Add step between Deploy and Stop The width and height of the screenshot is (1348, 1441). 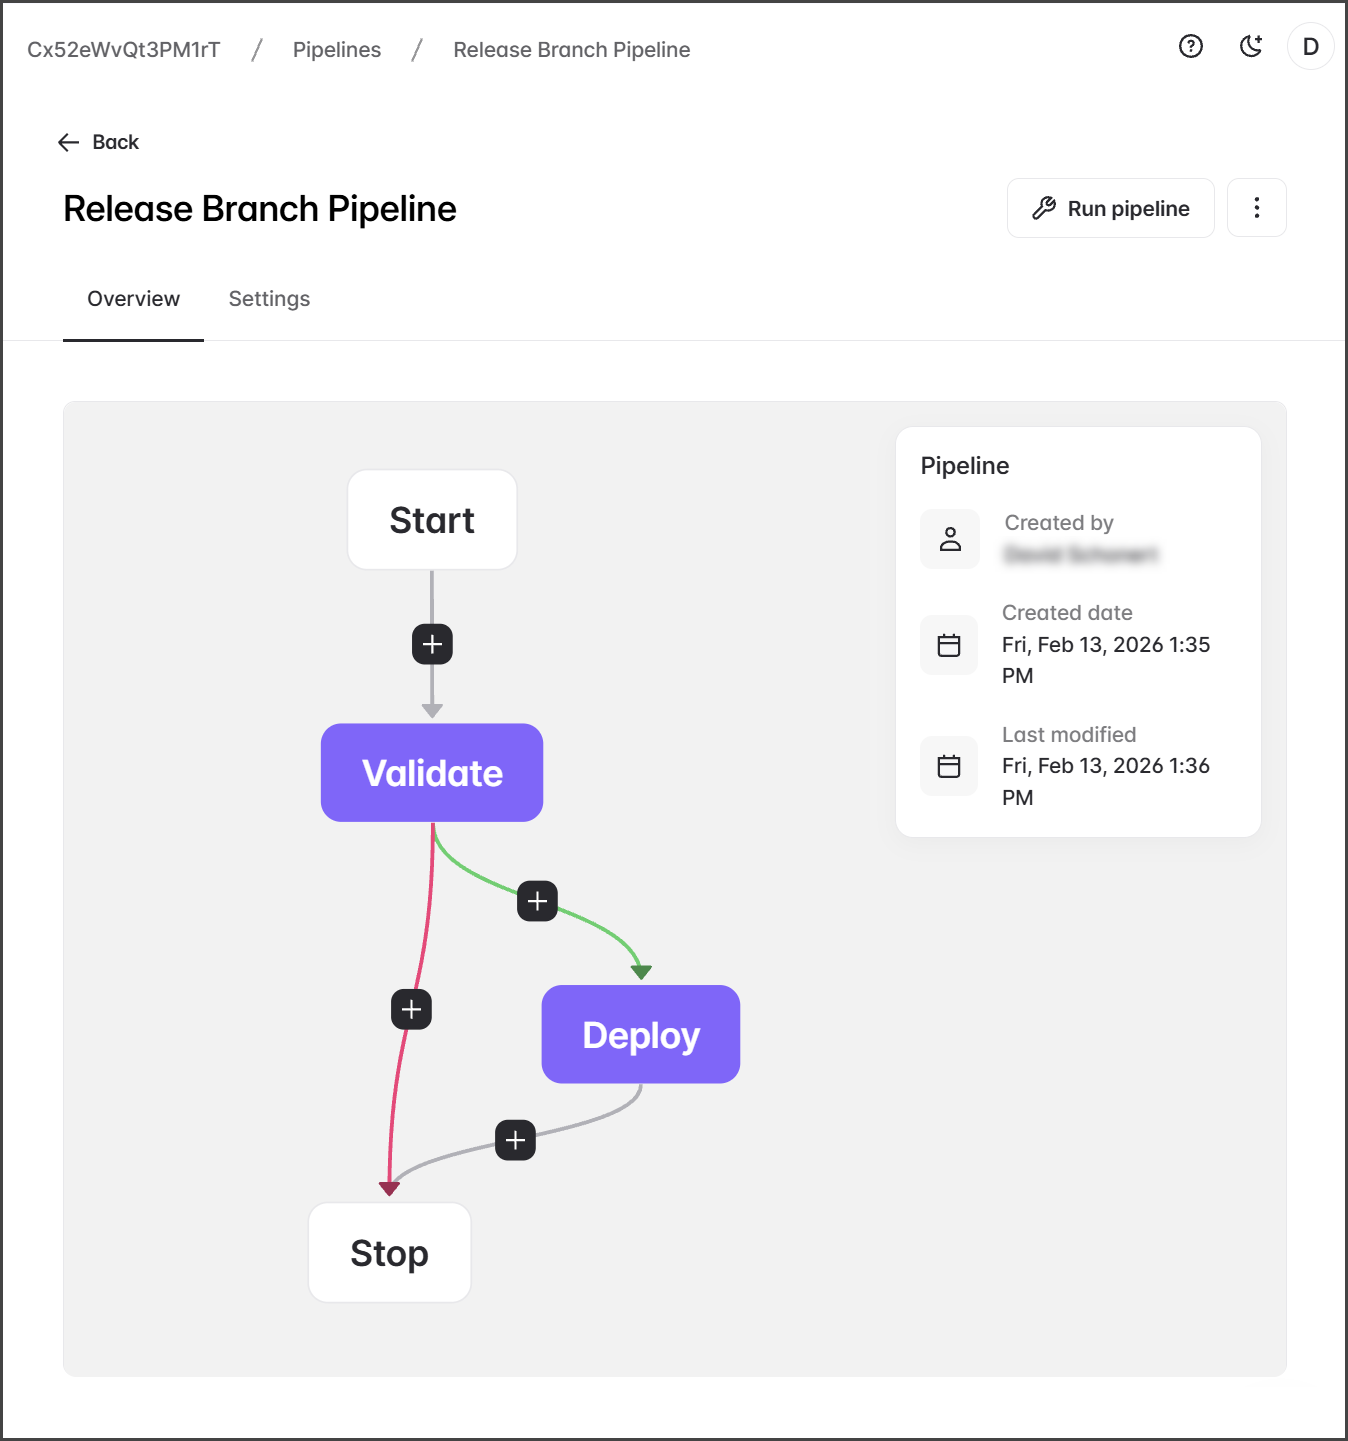[x=515, y=1140]
